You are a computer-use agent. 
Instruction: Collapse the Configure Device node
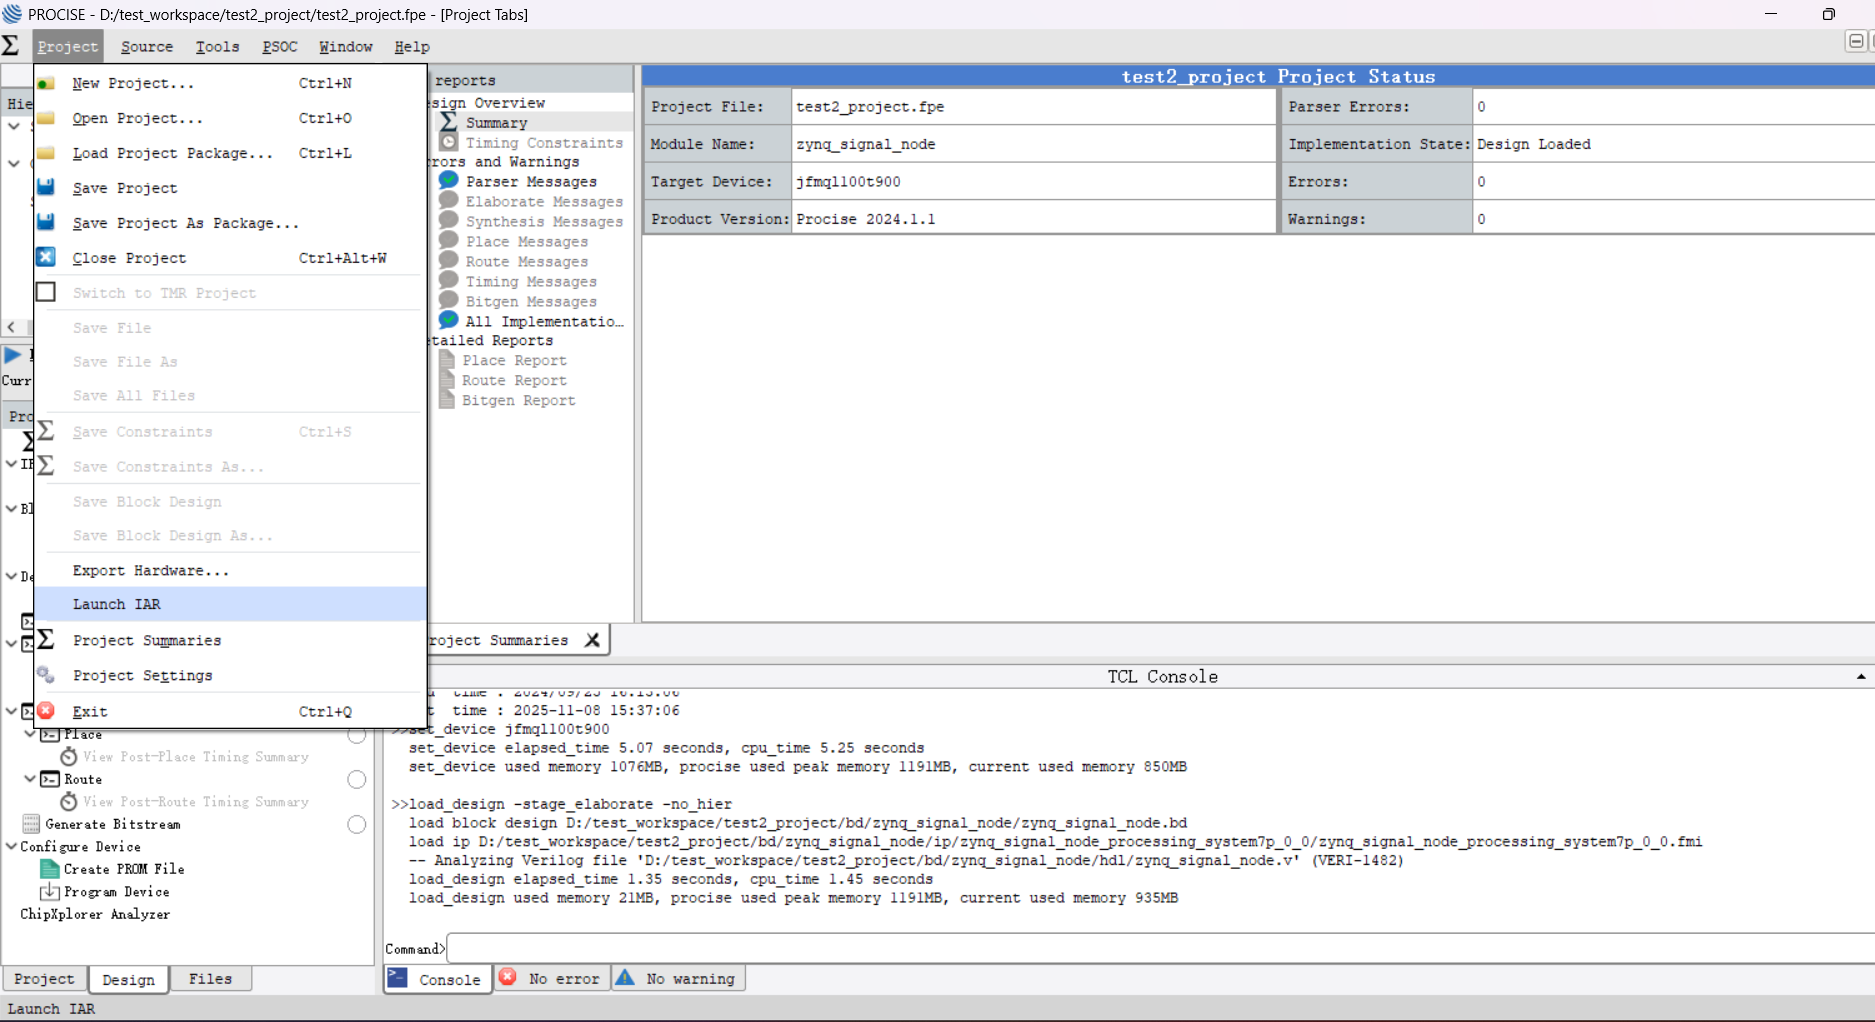(11, 846)
